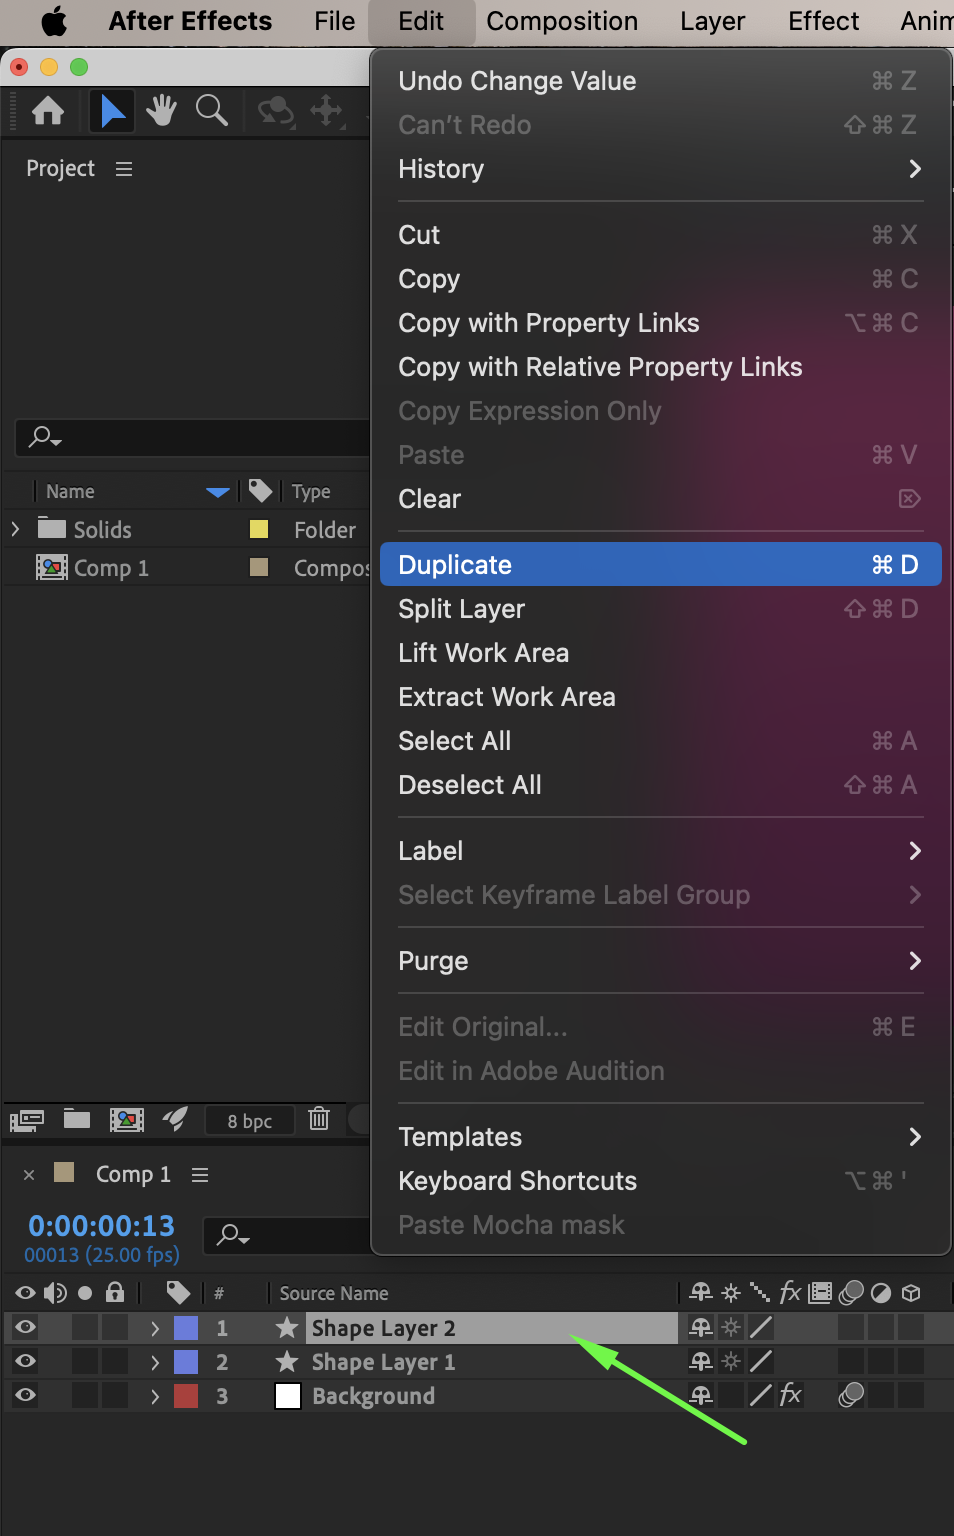Image resolution: width=954 pixels, height=1536 pixels.
Task: Open the Comp 1 timeline panel menu
Action: 200,1175
